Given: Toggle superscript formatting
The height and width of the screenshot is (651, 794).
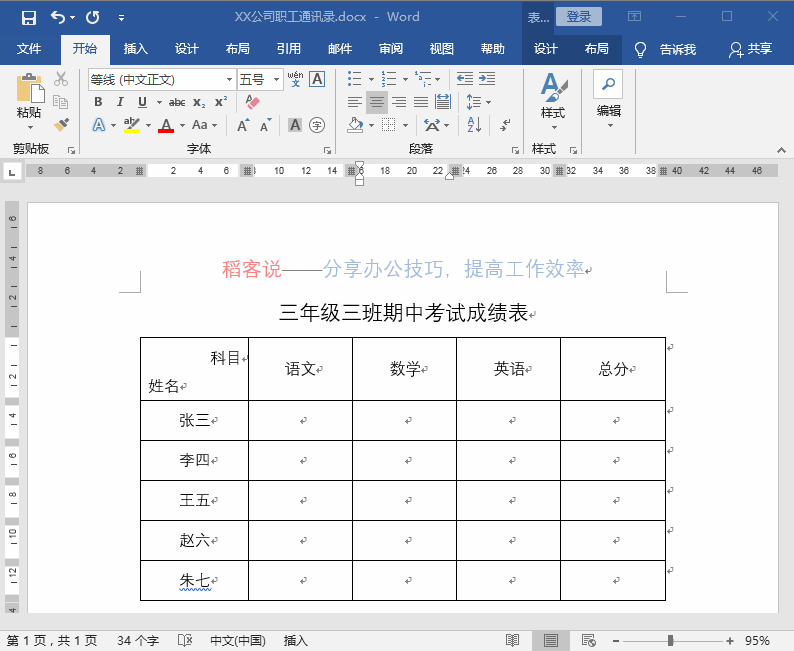Looking at the screenshot, I should point(221,102).
